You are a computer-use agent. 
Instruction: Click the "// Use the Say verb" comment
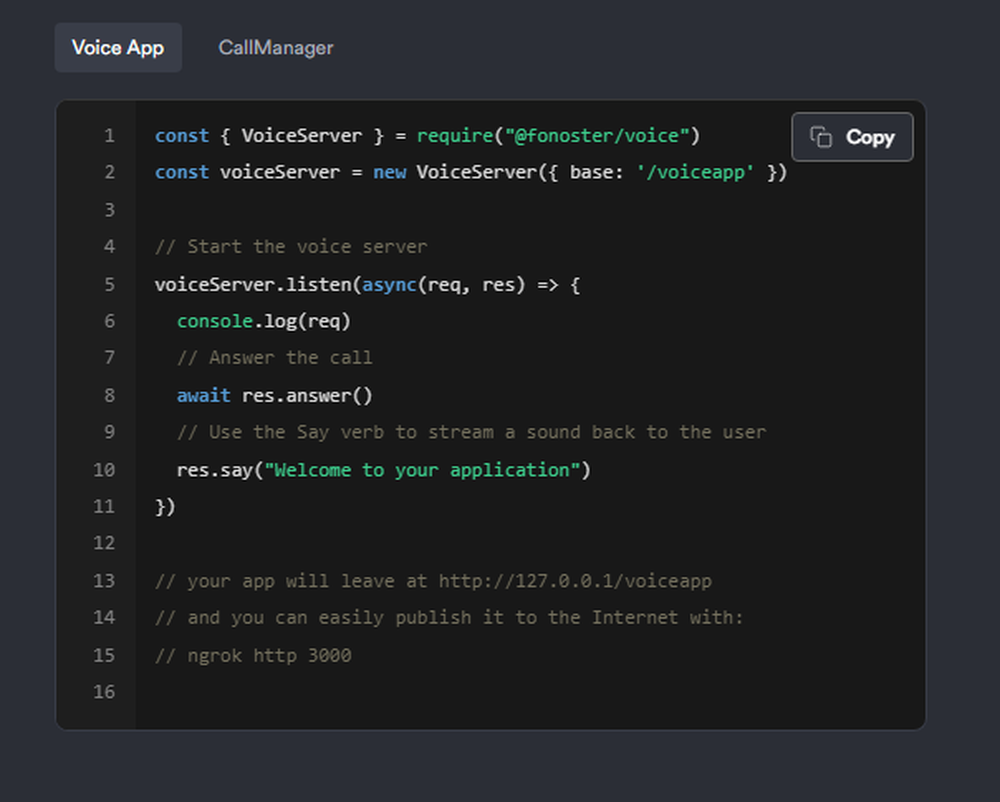click(471, 432)
